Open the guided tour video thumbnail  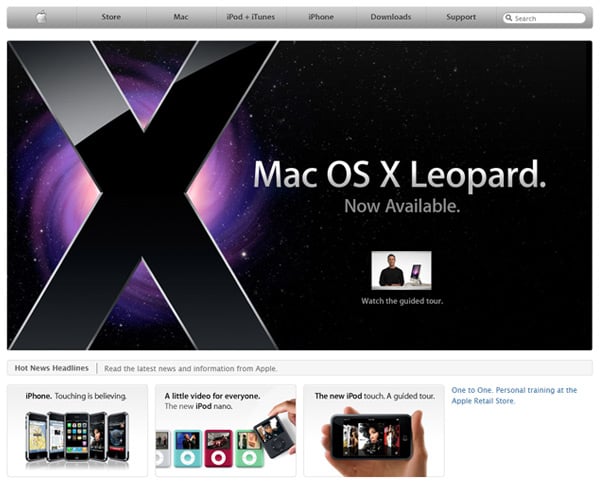tap(401, 270)
